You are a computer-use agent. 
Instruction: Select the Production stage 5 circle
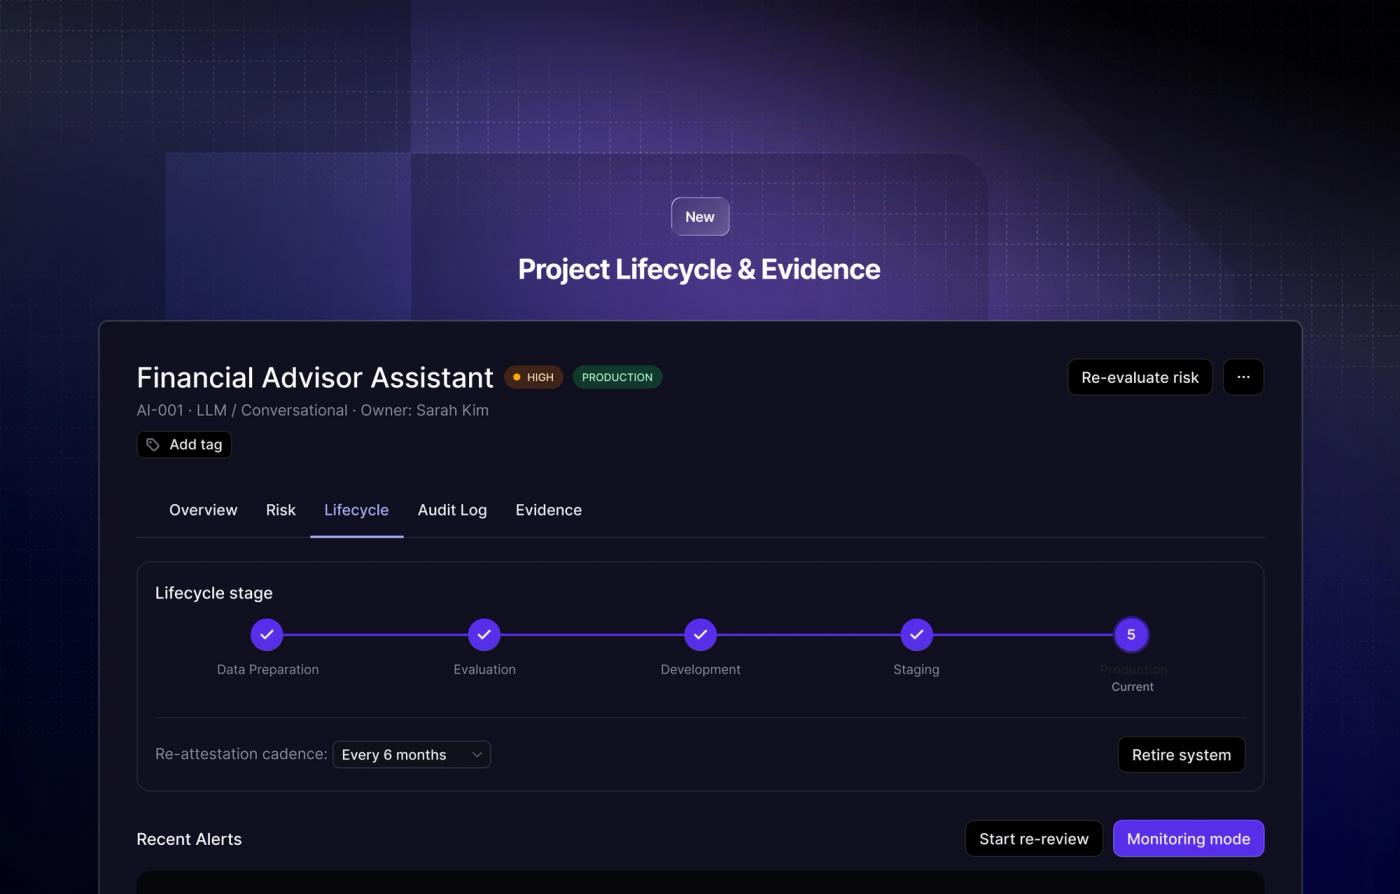pos(1131,634)
